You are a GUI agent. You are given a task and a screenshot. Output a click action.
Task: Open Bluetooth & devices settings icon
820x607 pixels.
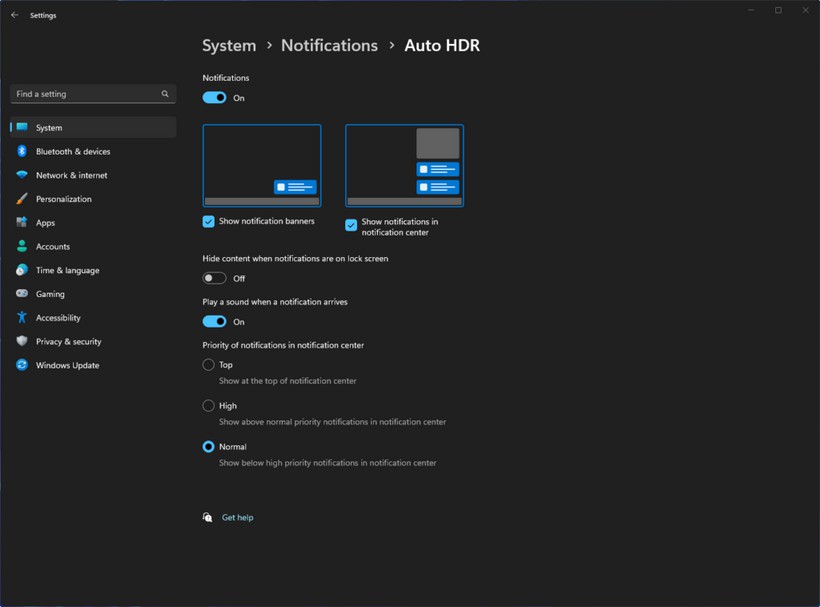coord(22,151)
